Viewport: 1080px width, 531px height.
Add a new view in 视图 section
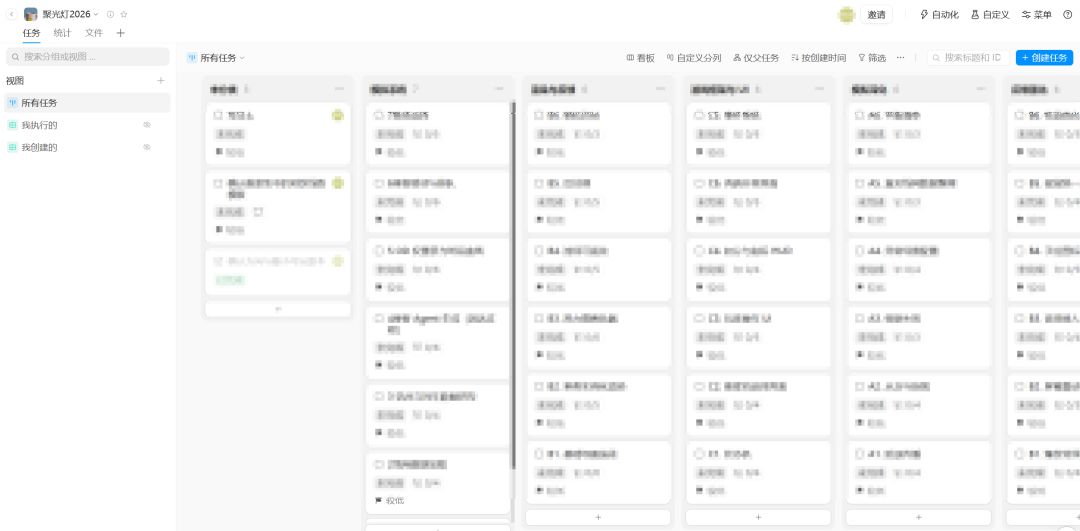160,81
